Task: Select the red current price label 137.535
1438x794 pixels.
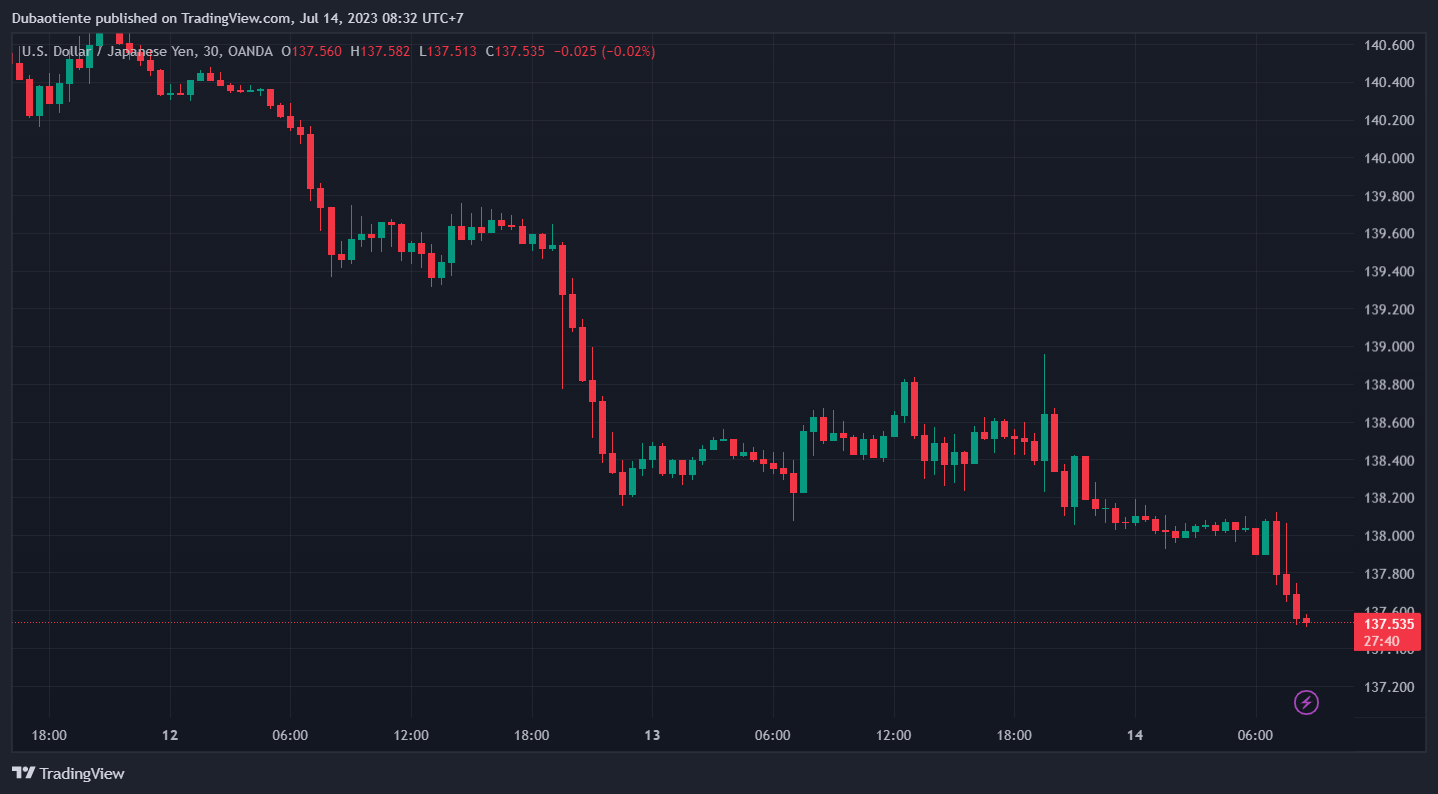Action: pos(1389,624)
